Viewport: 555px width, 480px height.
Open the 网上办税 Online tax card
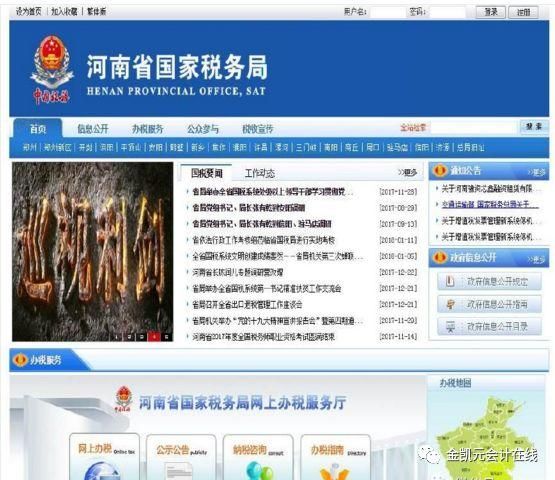click(105, 457)
